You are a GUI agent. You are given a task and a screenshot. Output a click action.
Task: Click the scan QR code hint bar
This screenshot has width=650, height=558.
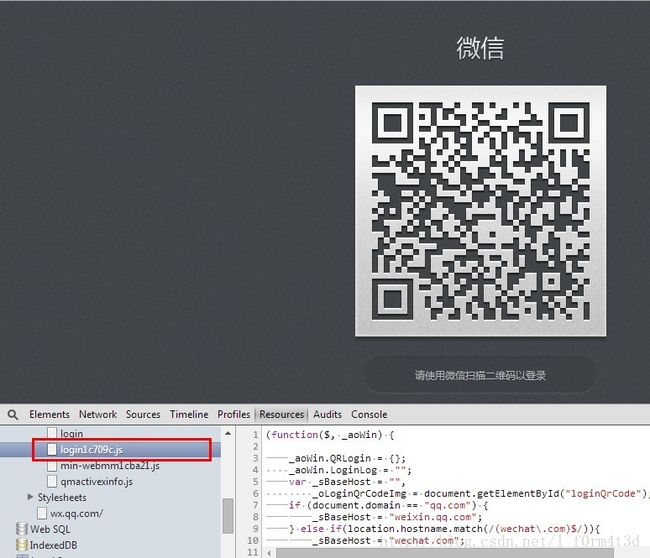(x=480, y=375)
